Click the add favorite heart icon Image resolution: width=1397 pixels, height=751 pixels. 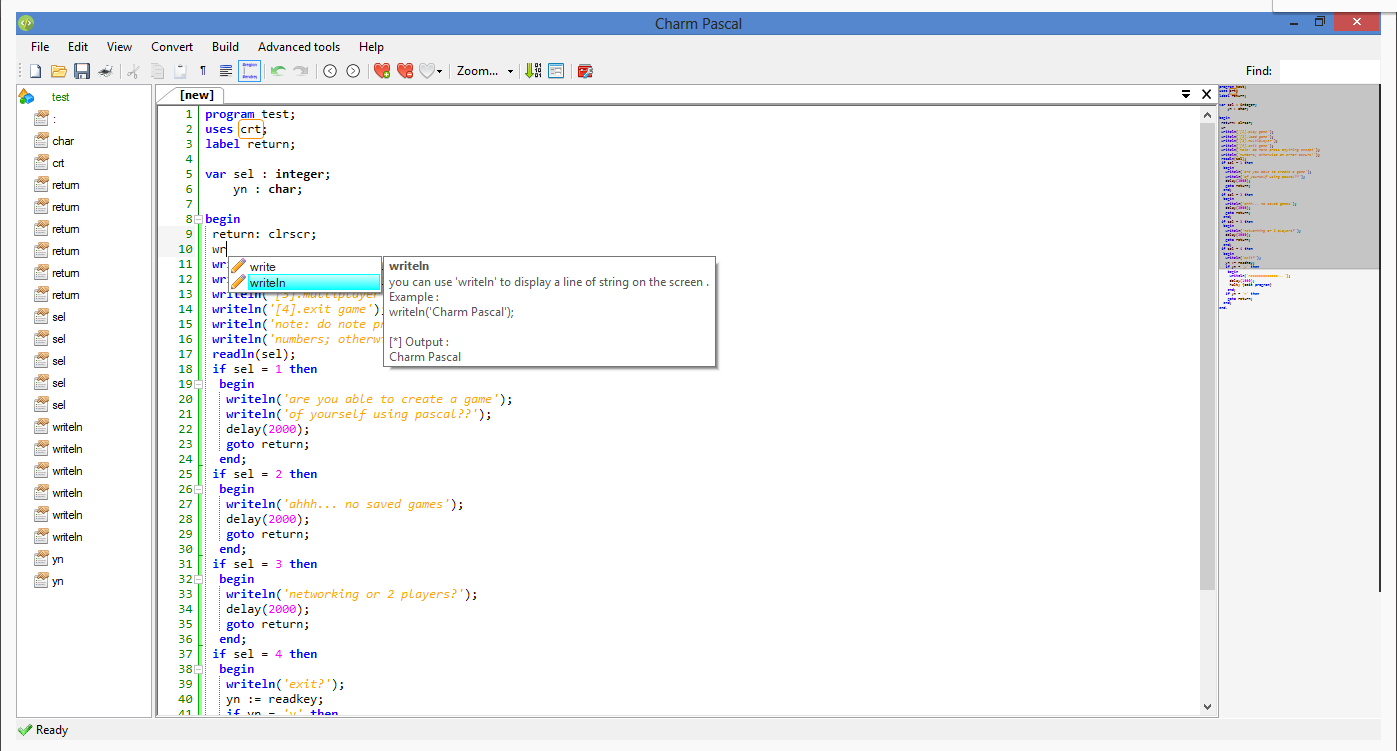click(x=381, y=71)
